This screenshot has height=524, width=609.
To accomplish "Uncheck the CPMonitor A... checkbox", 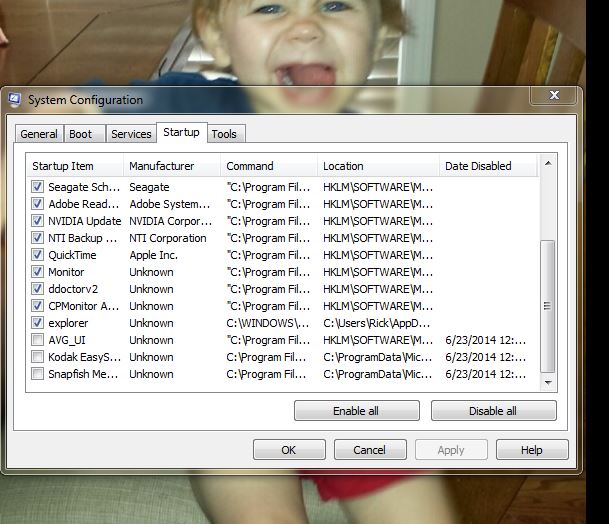I will click(37, 306).
